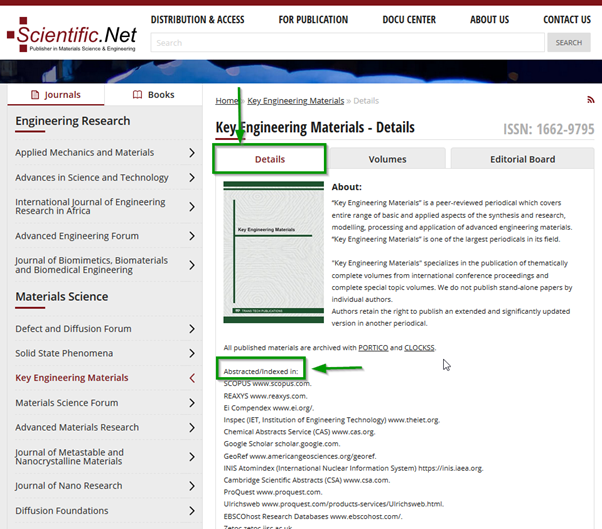Click the Ei Compendex www.ei.org entry
Screen dimensions: 602x529
pos(269,408)
